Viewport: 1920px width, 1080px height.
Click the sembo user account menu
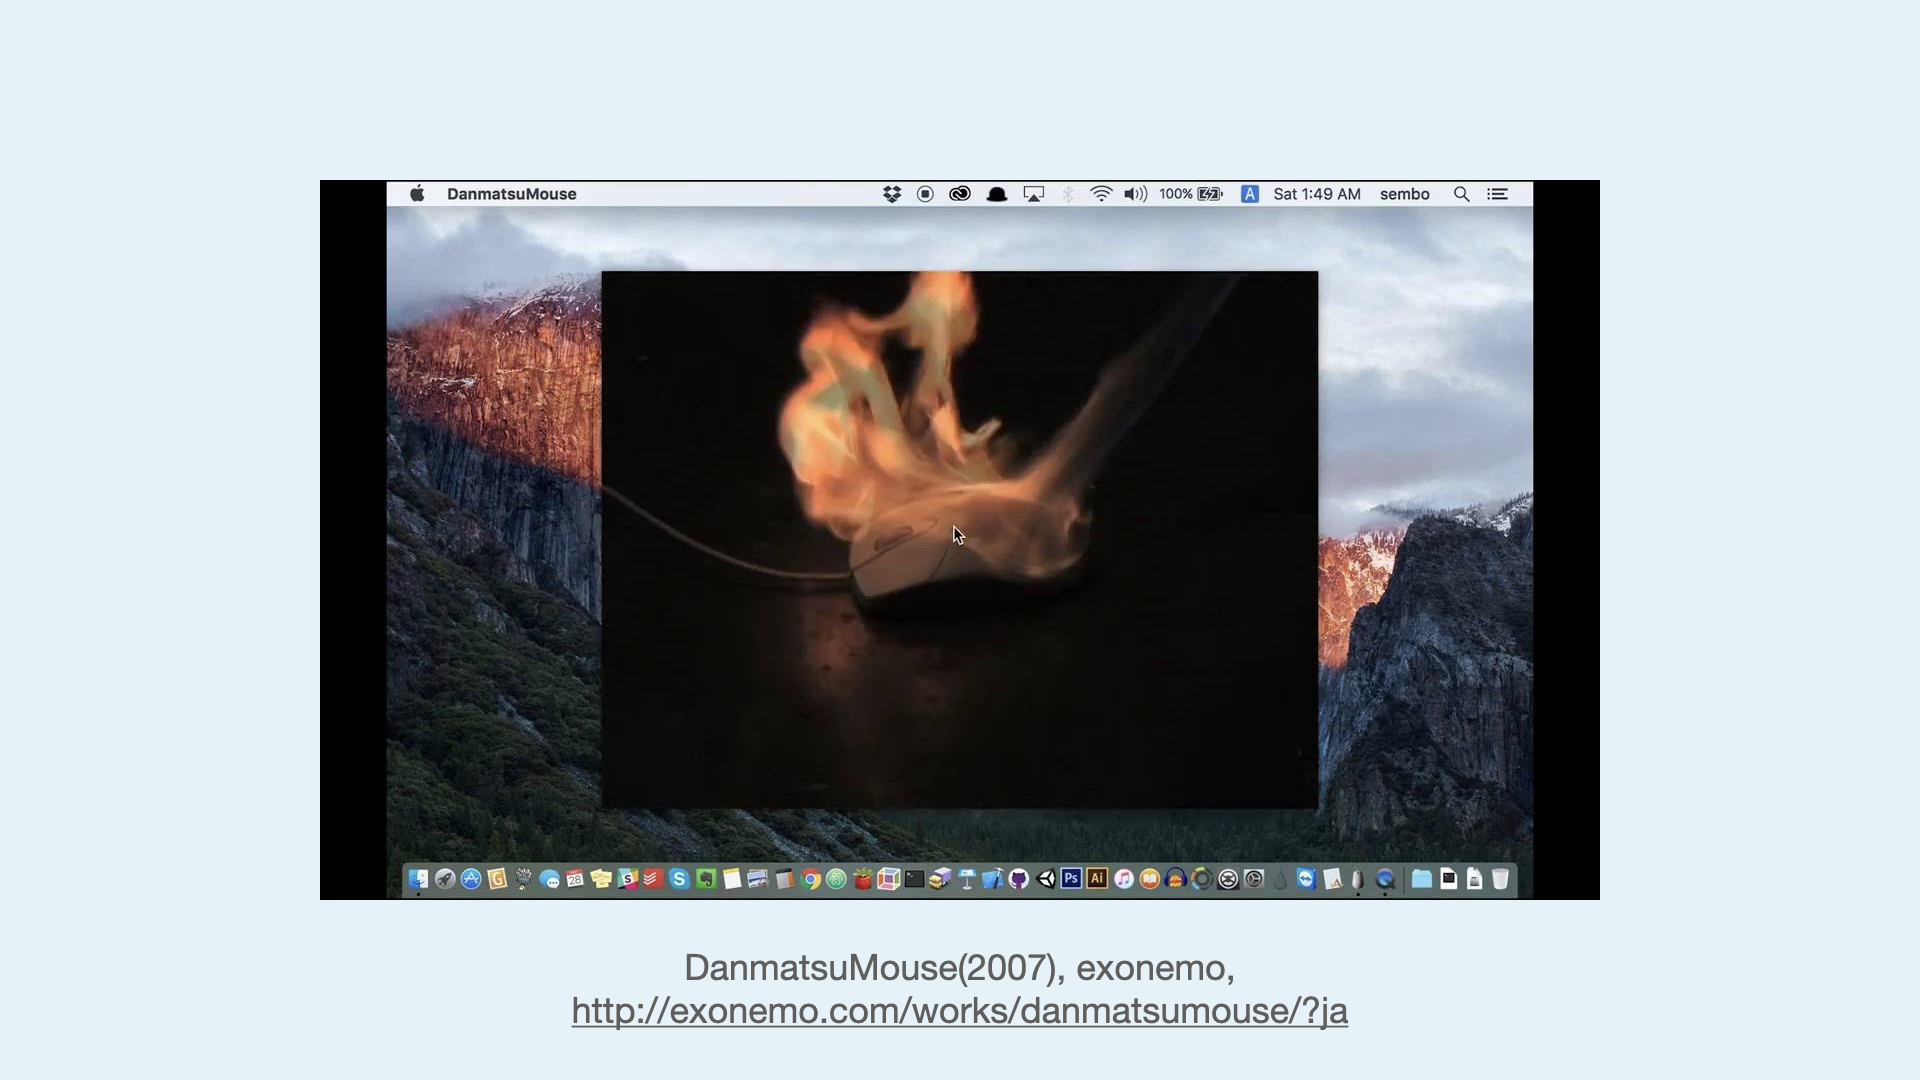[x=1404, y=194]
